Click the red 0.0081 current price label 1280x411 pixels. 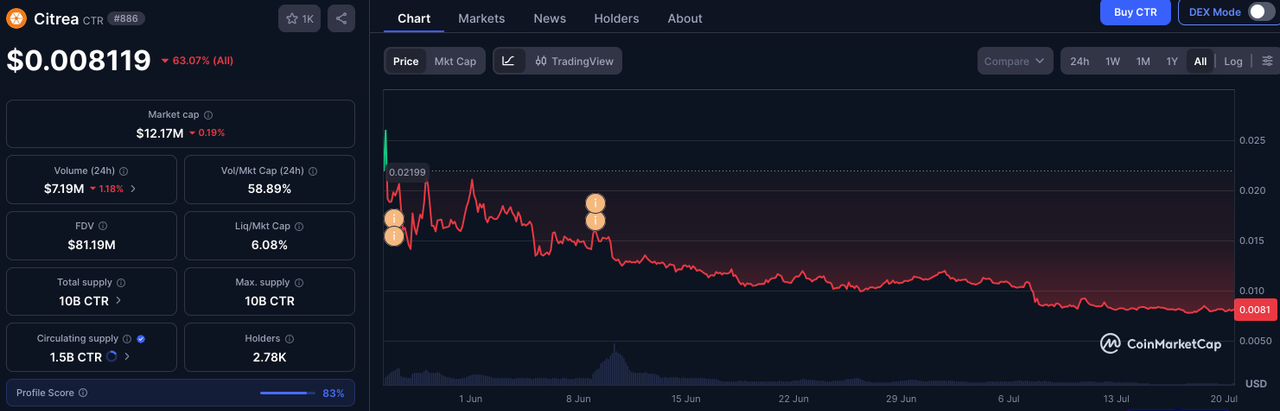click(x=1254, y=310)
